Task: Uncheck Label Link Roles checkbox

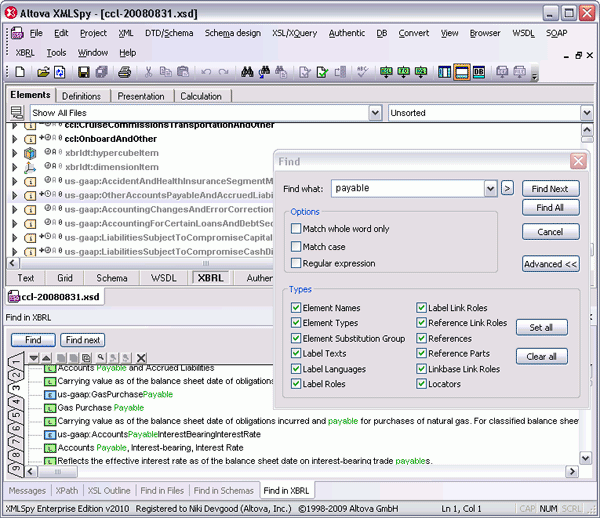Action: pyautogui.click(x=421, y=308)
